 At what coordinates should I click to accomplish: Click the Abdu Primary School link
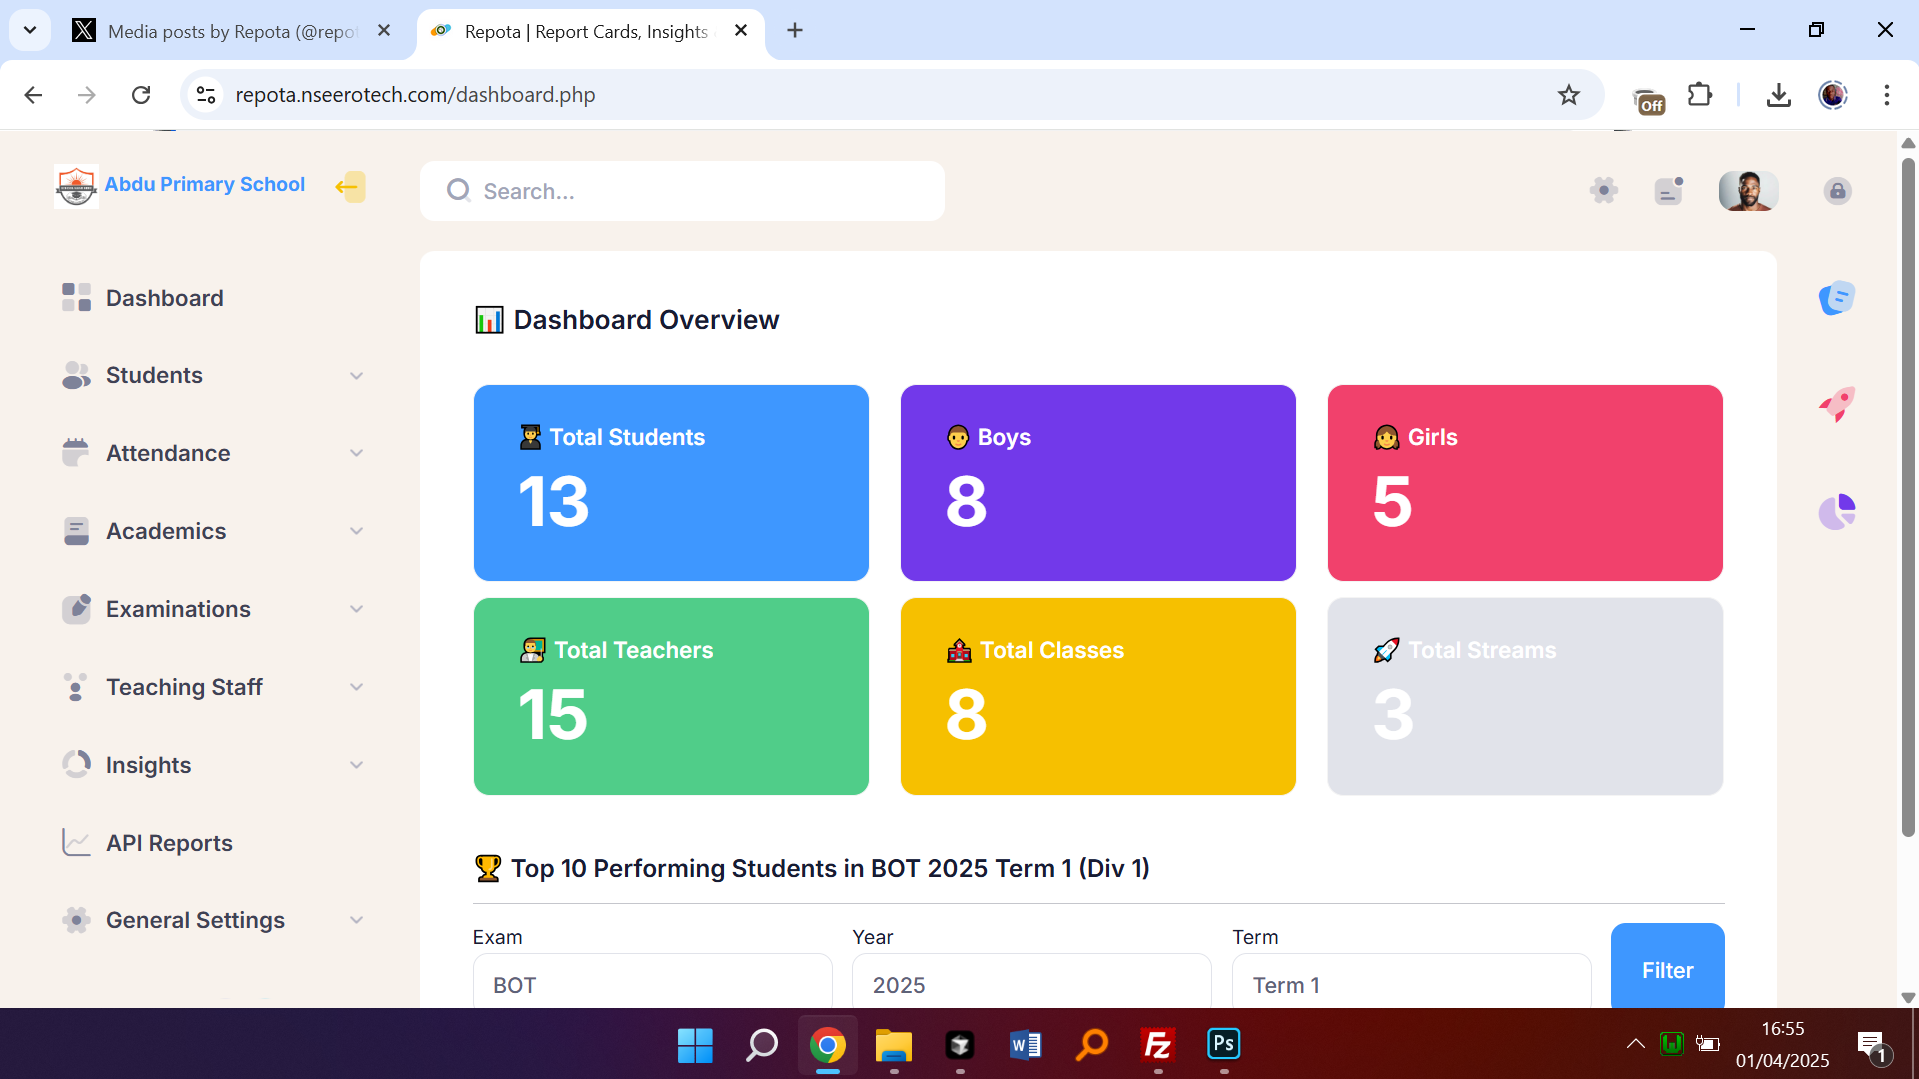coord(204,185)
